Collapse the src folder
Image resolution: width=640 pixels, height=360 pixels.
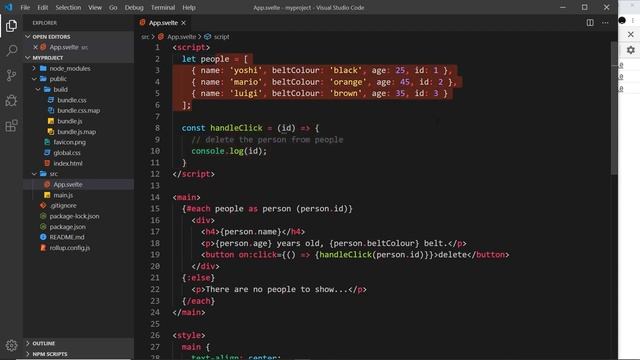tap(53, 174)
